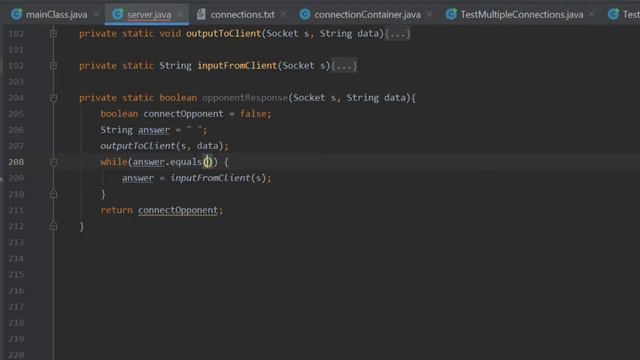Click the opponentResponse end fold marker
Image resolution: width=640 pixels, height=360 pixels.
pos(53,227)
